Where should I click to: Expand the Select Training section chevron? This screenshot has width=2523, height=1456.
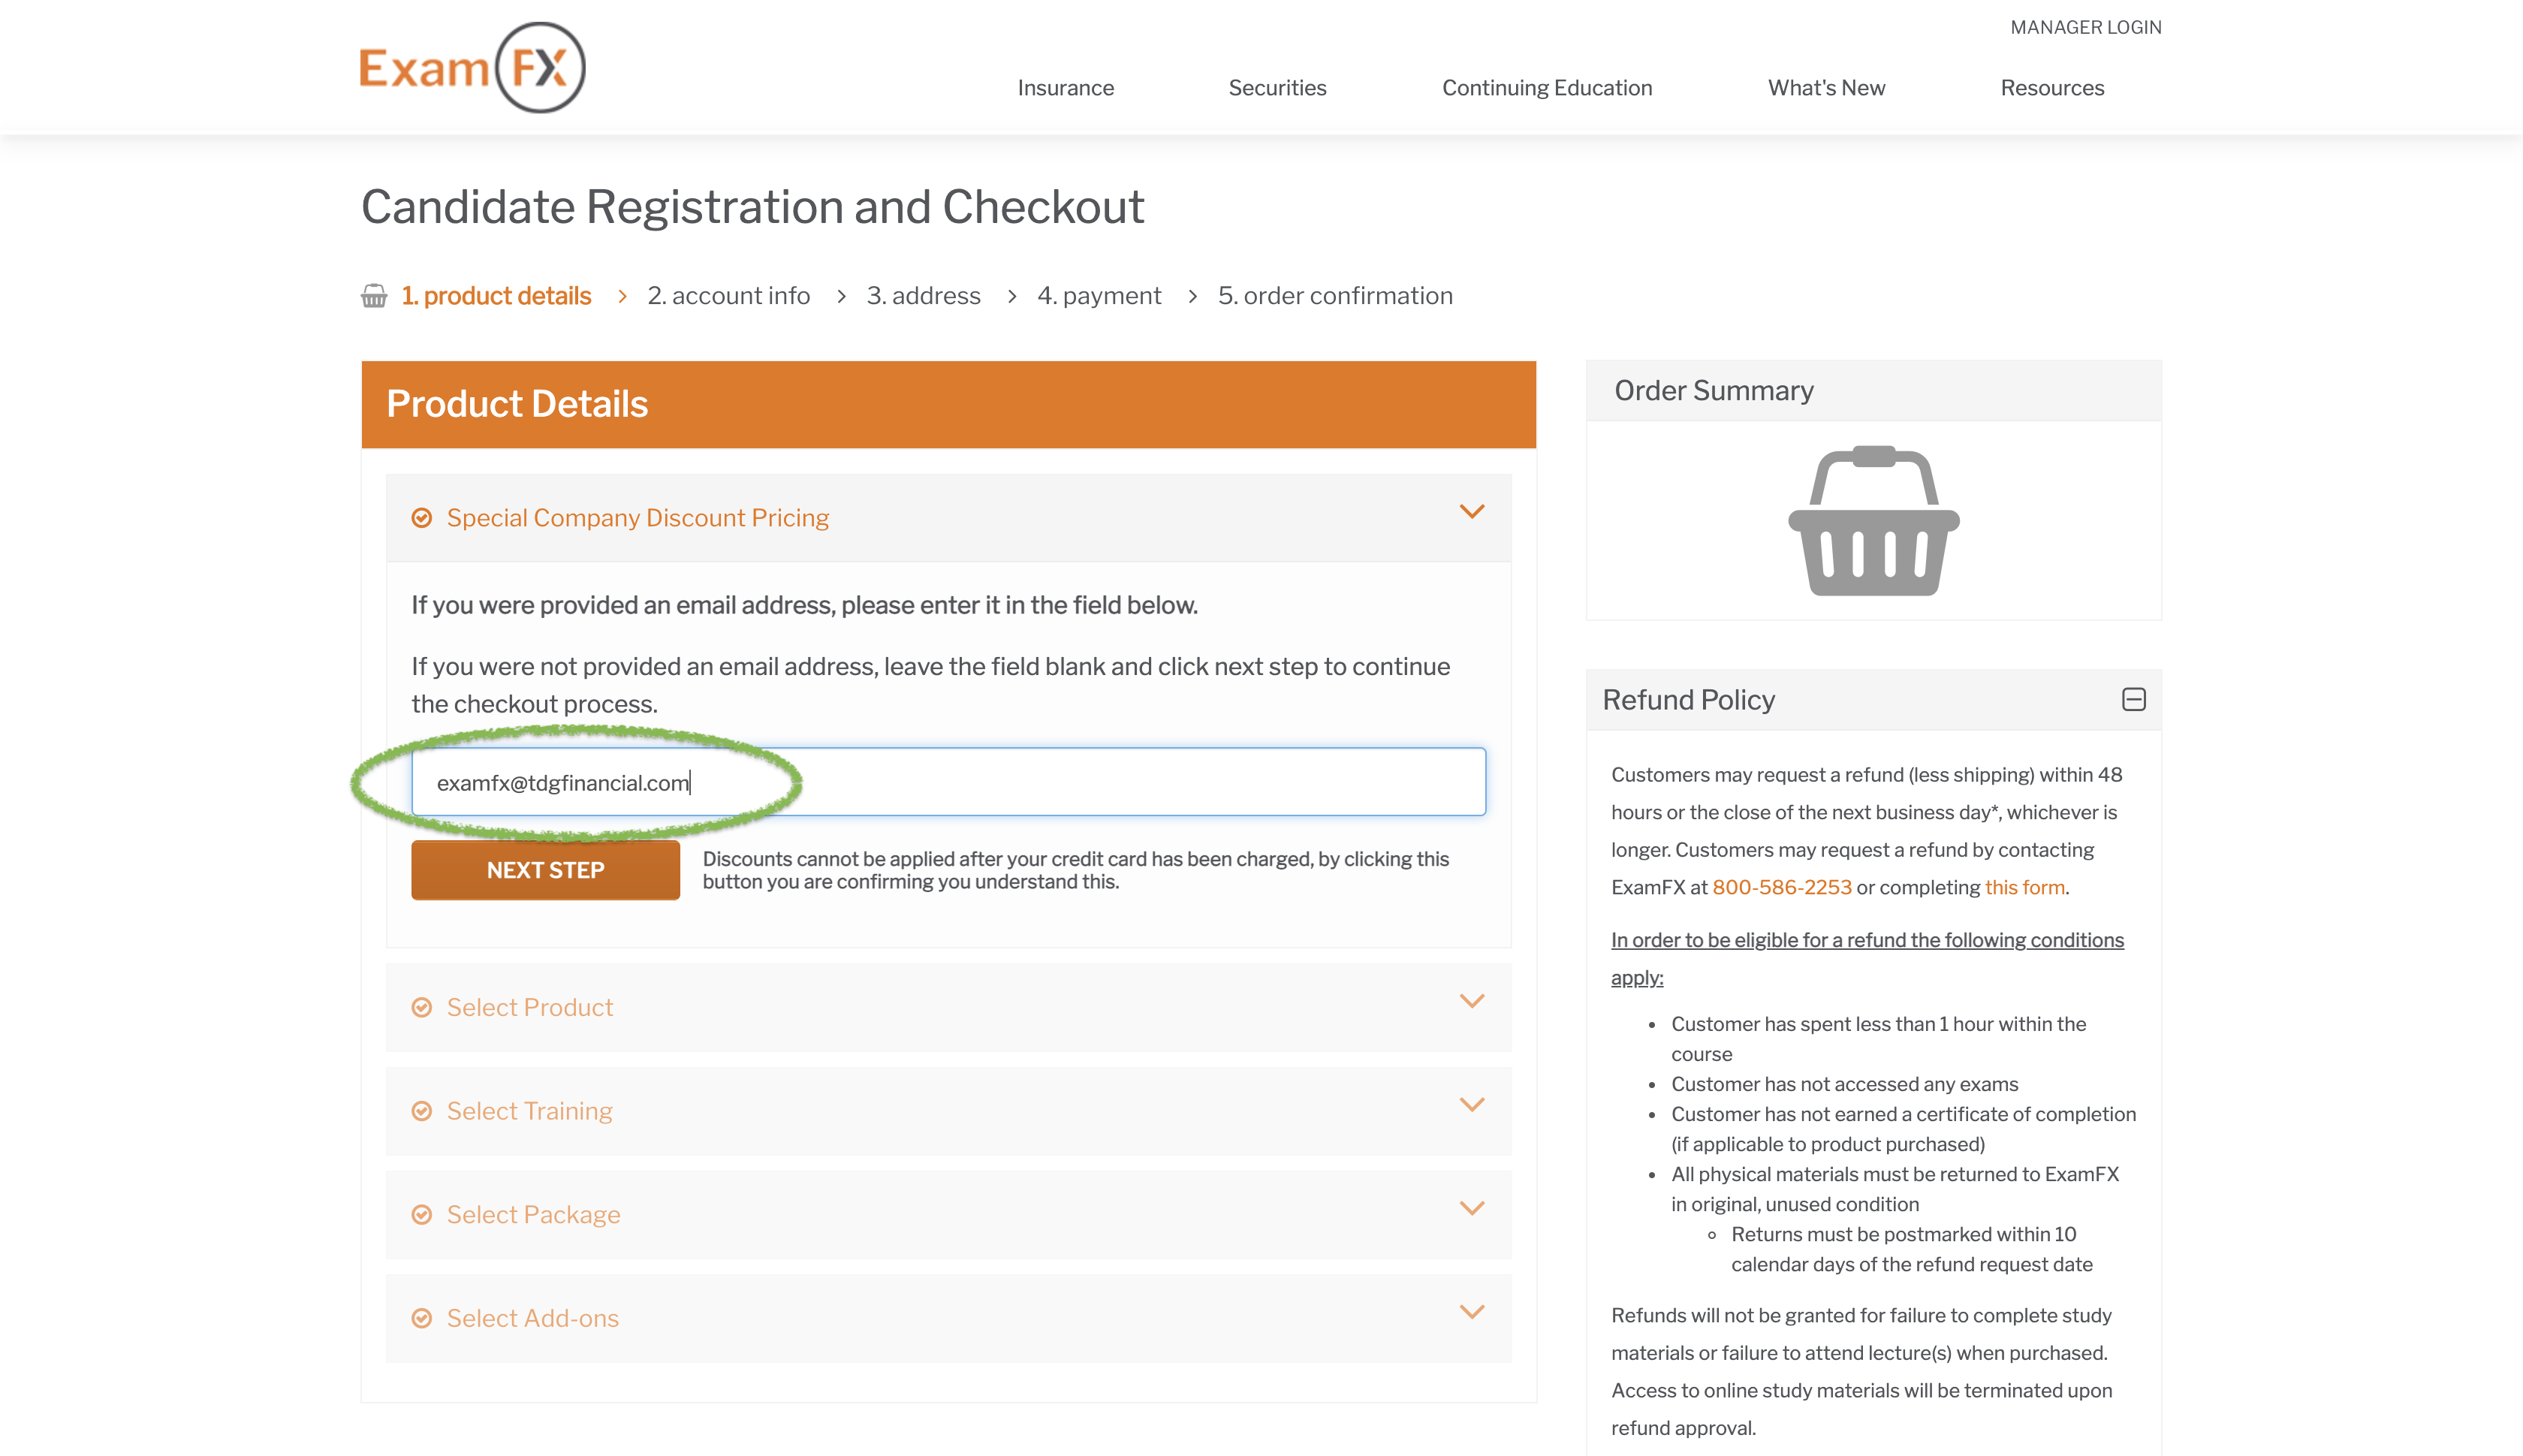pos(1471,1105)
